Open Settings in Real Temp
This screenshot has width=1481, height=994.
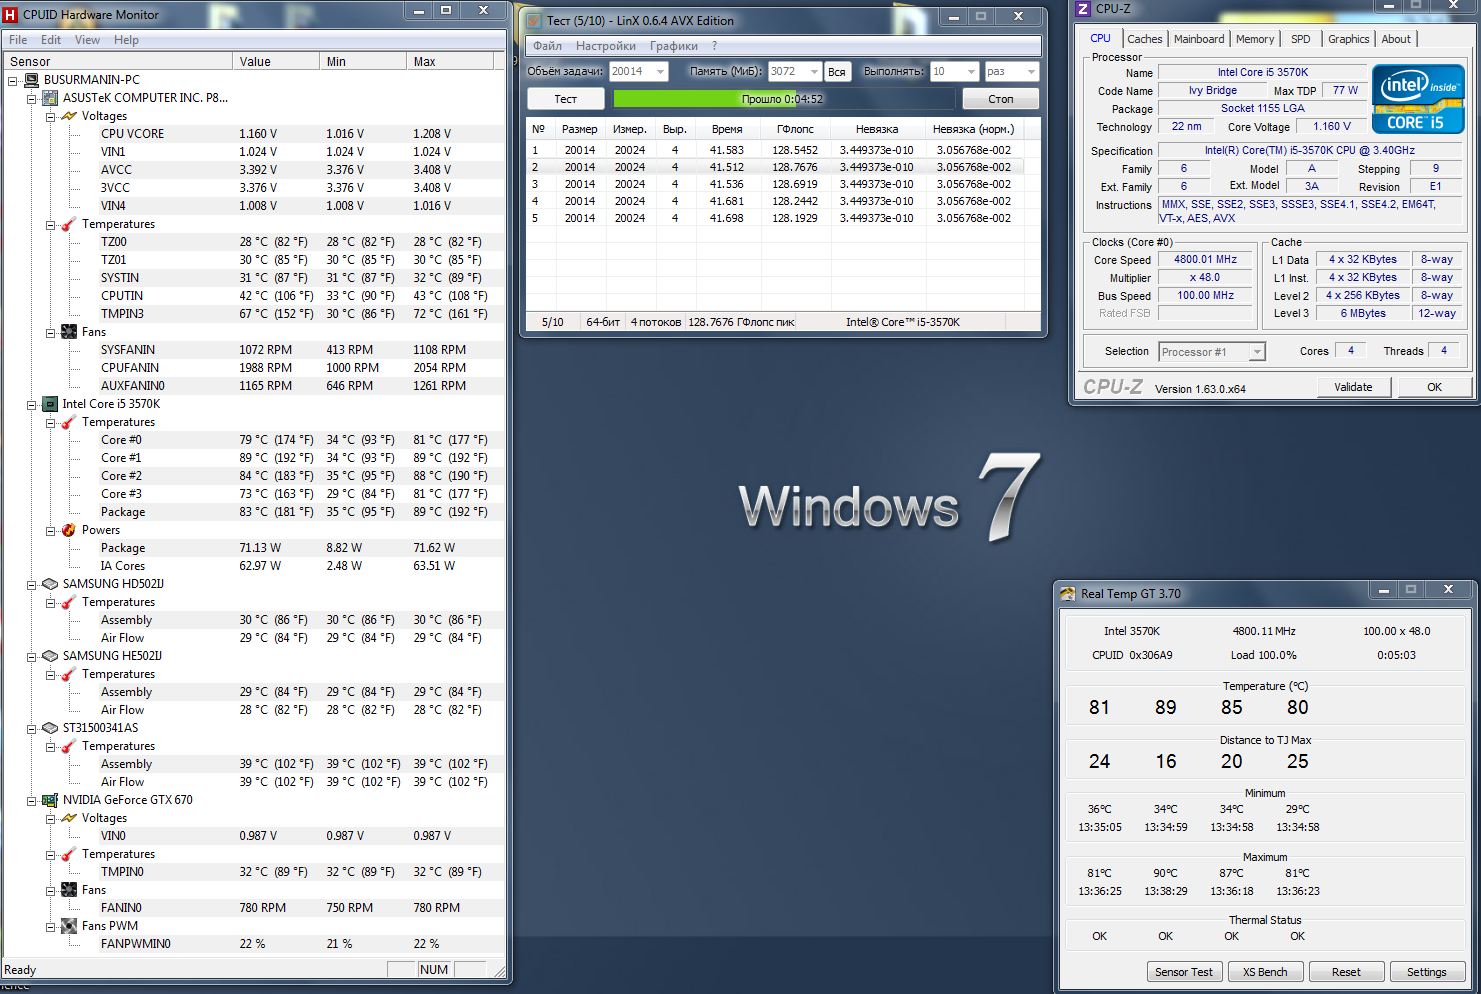tap(1426, 972)
